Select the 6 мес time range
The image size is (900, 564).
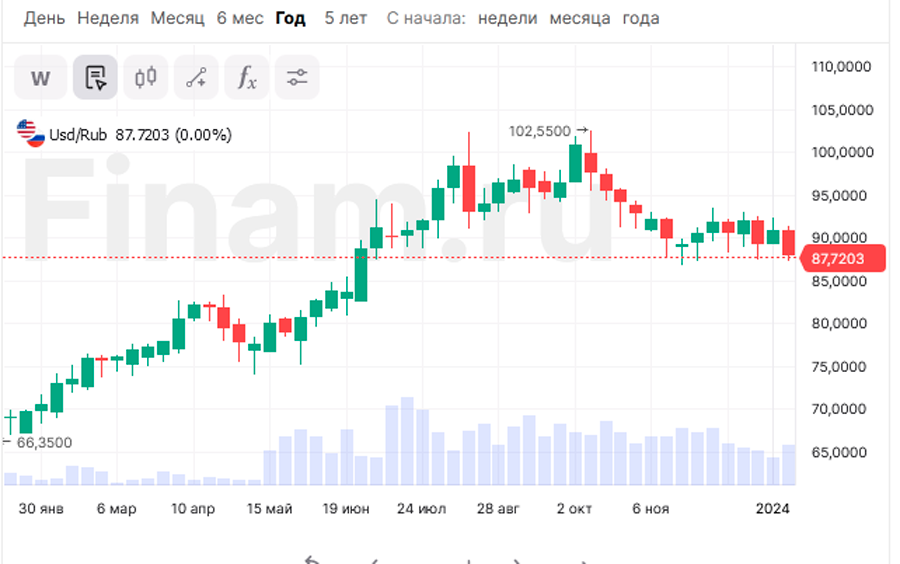pyautogui.click(x=239, y=18)
